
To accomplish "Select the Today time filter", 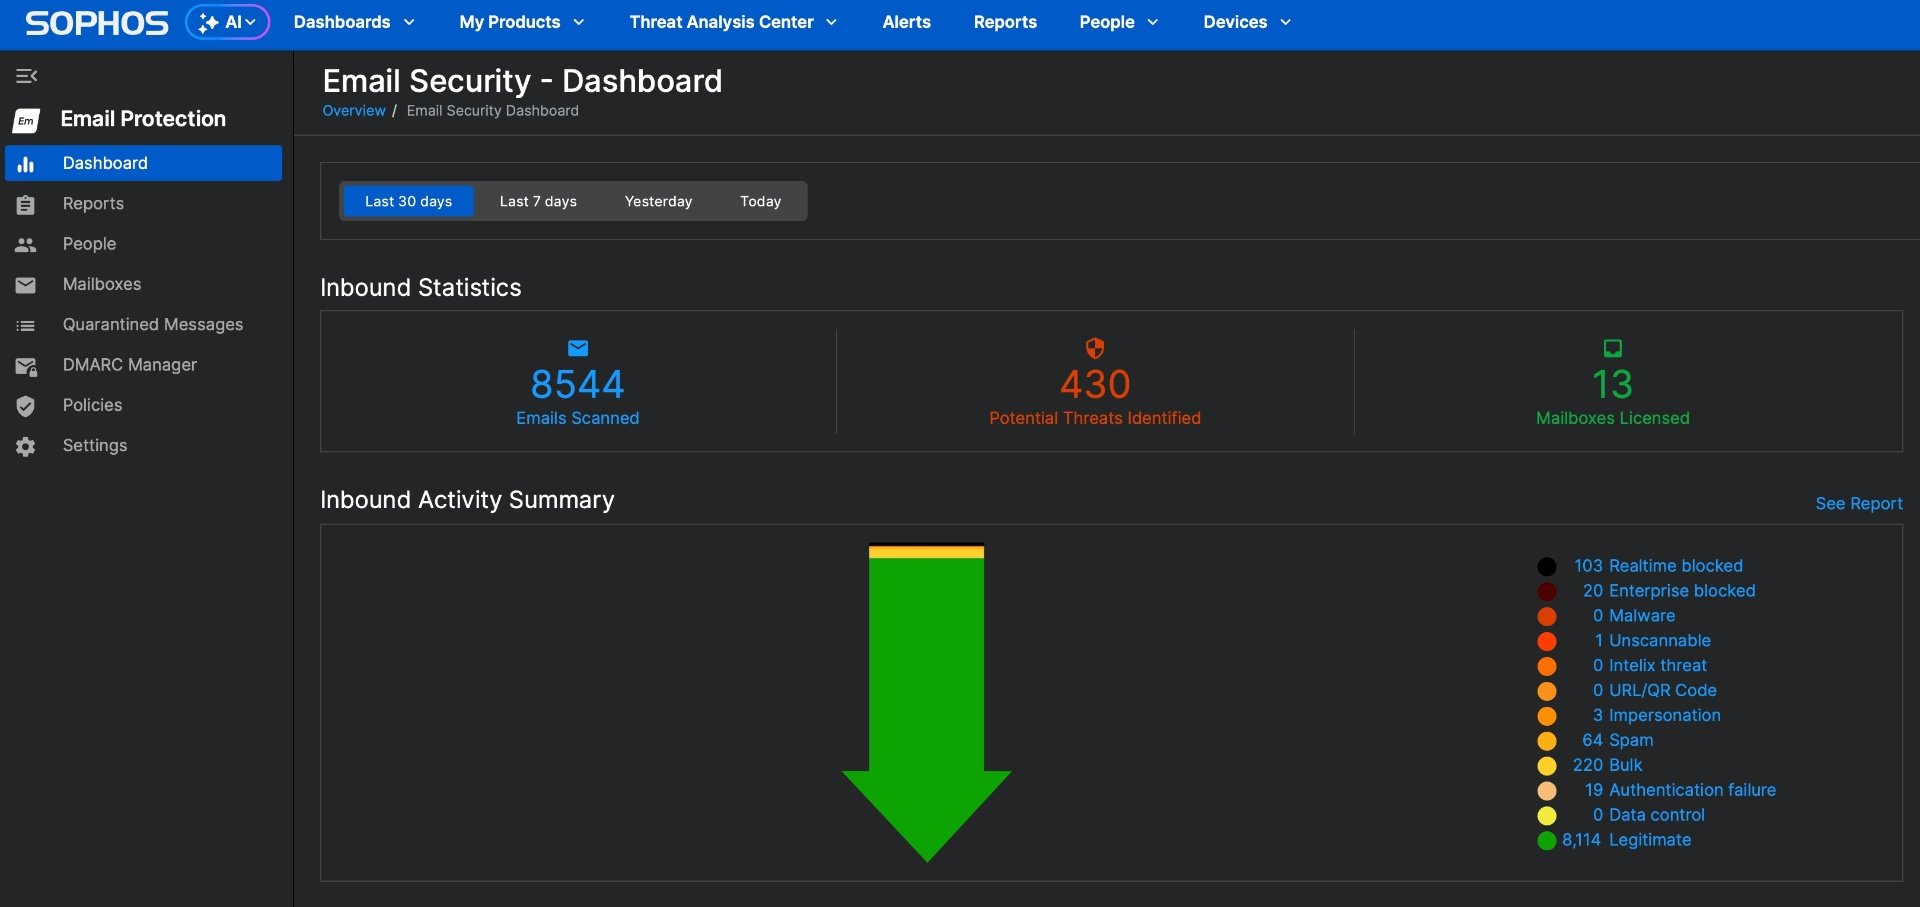I will (760, 201).
